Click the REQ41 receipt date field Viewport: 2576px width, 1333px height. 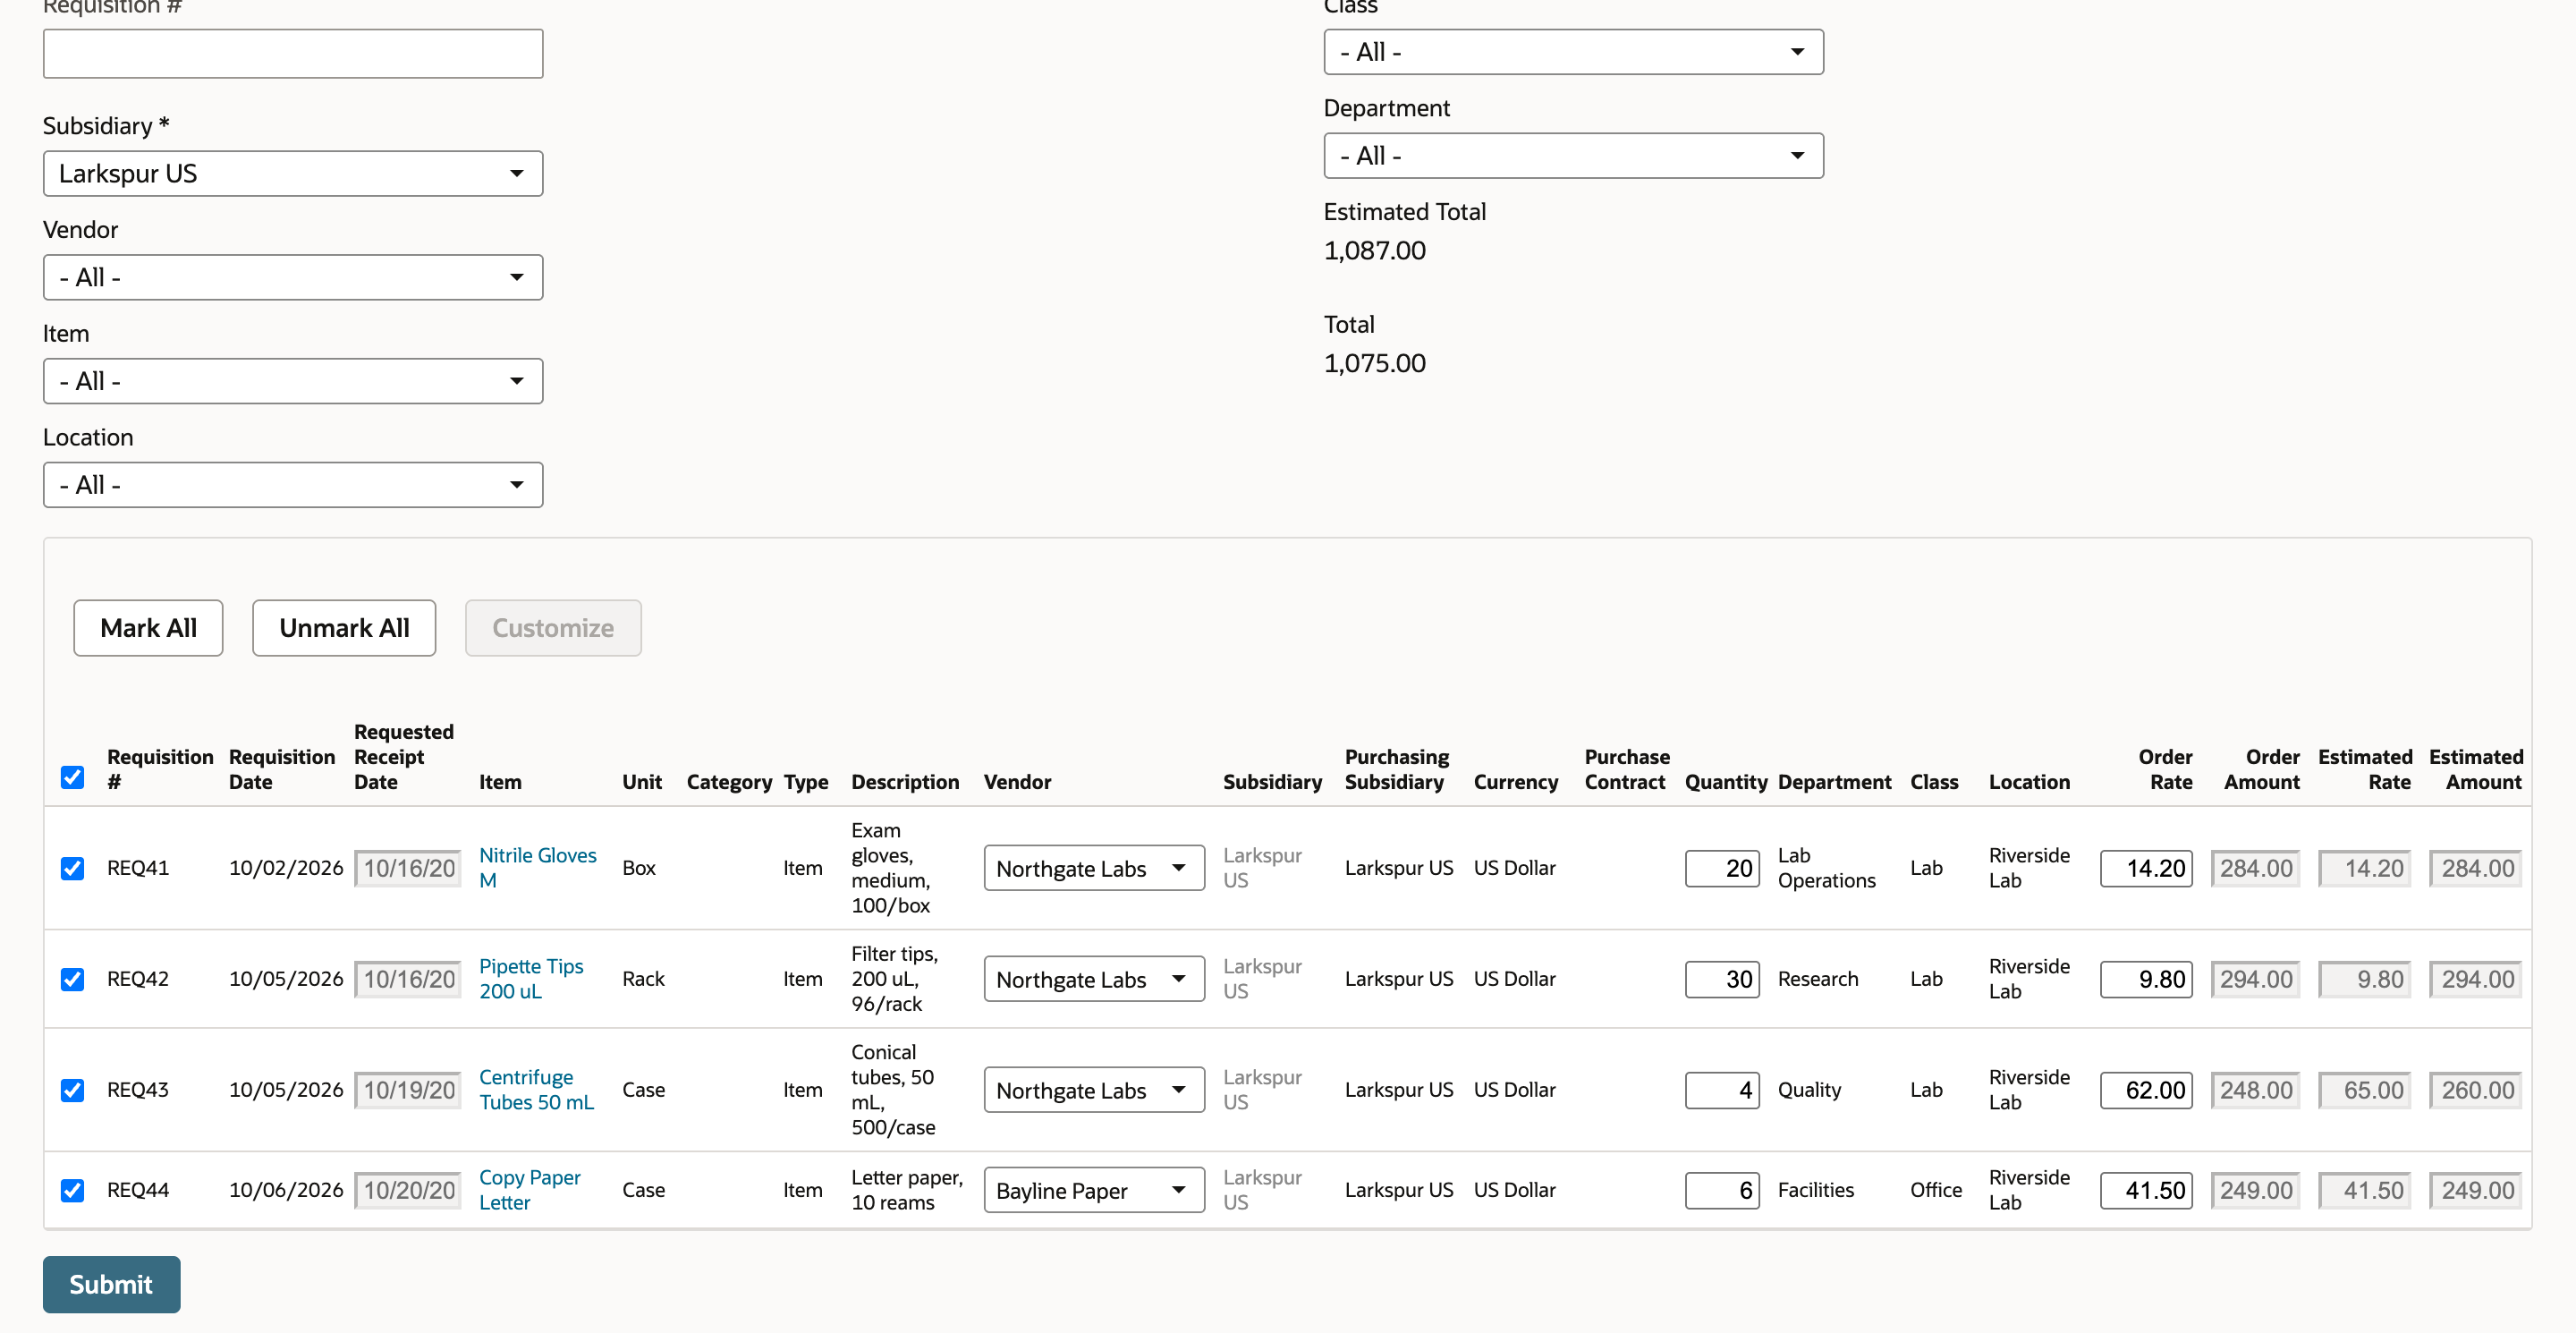408,868
